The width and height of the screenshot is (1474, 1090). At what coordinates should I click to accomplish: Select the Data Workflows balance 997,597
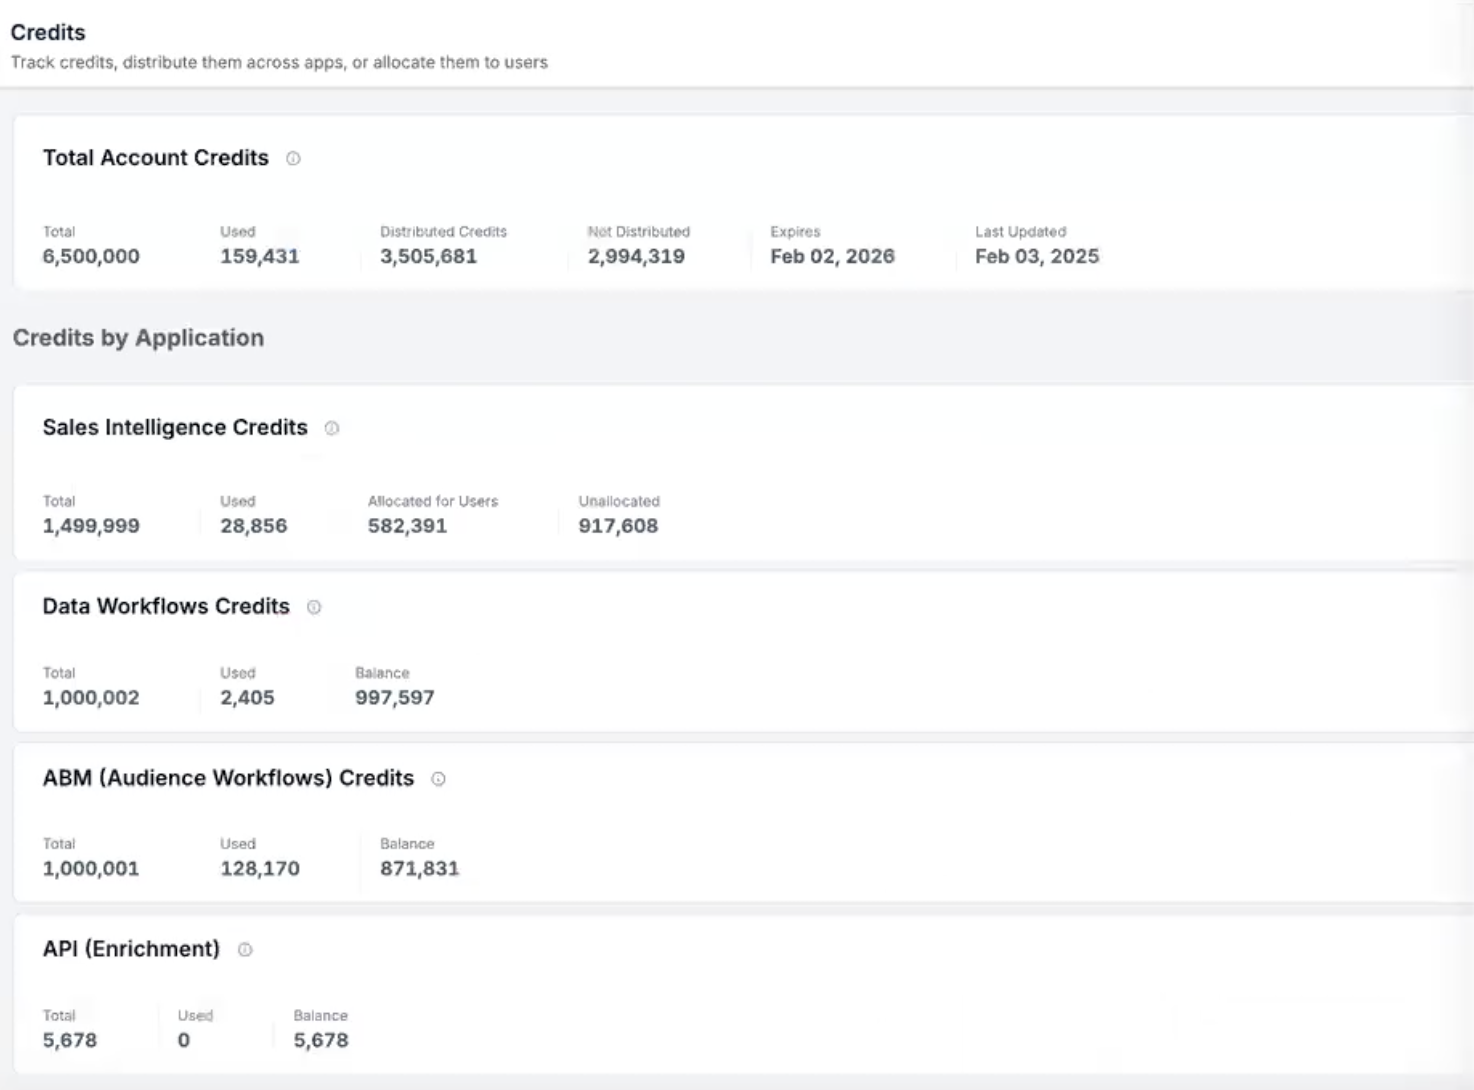(x=395, y=698)
